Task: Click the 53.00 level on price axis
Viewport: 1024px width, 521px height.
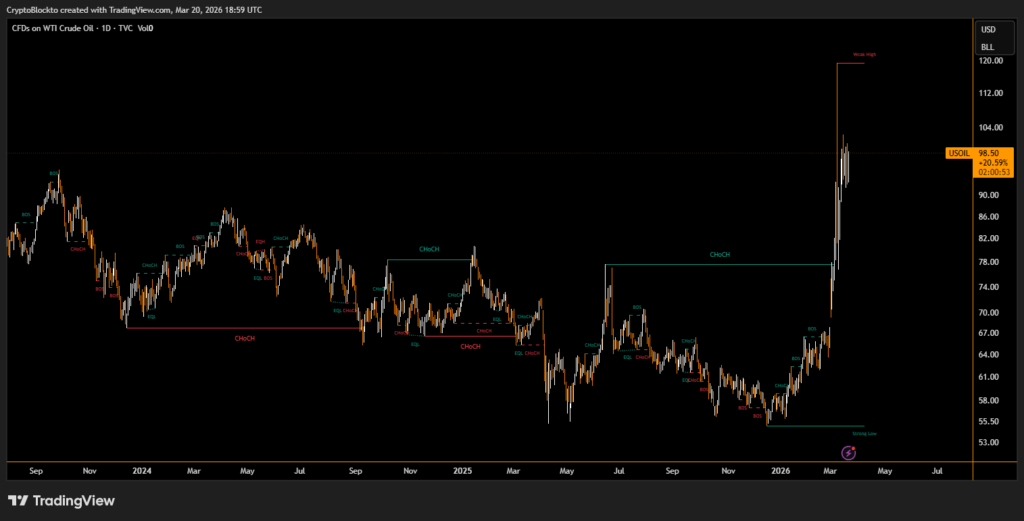Action: pos(990,442)
